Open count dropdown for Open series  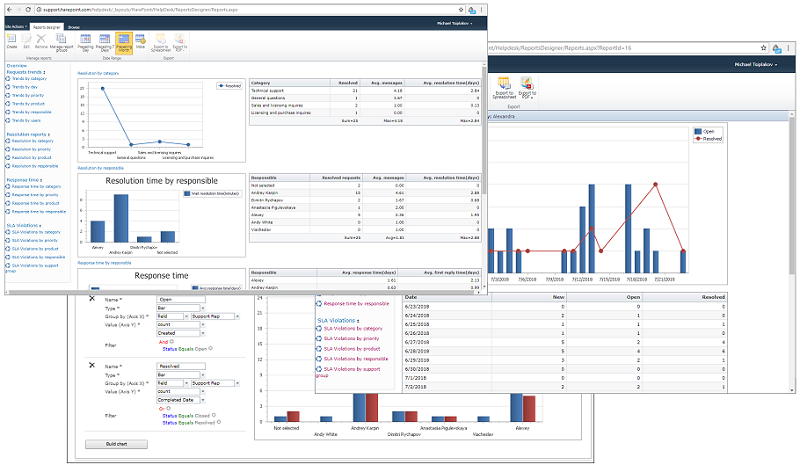coord(203,325)
